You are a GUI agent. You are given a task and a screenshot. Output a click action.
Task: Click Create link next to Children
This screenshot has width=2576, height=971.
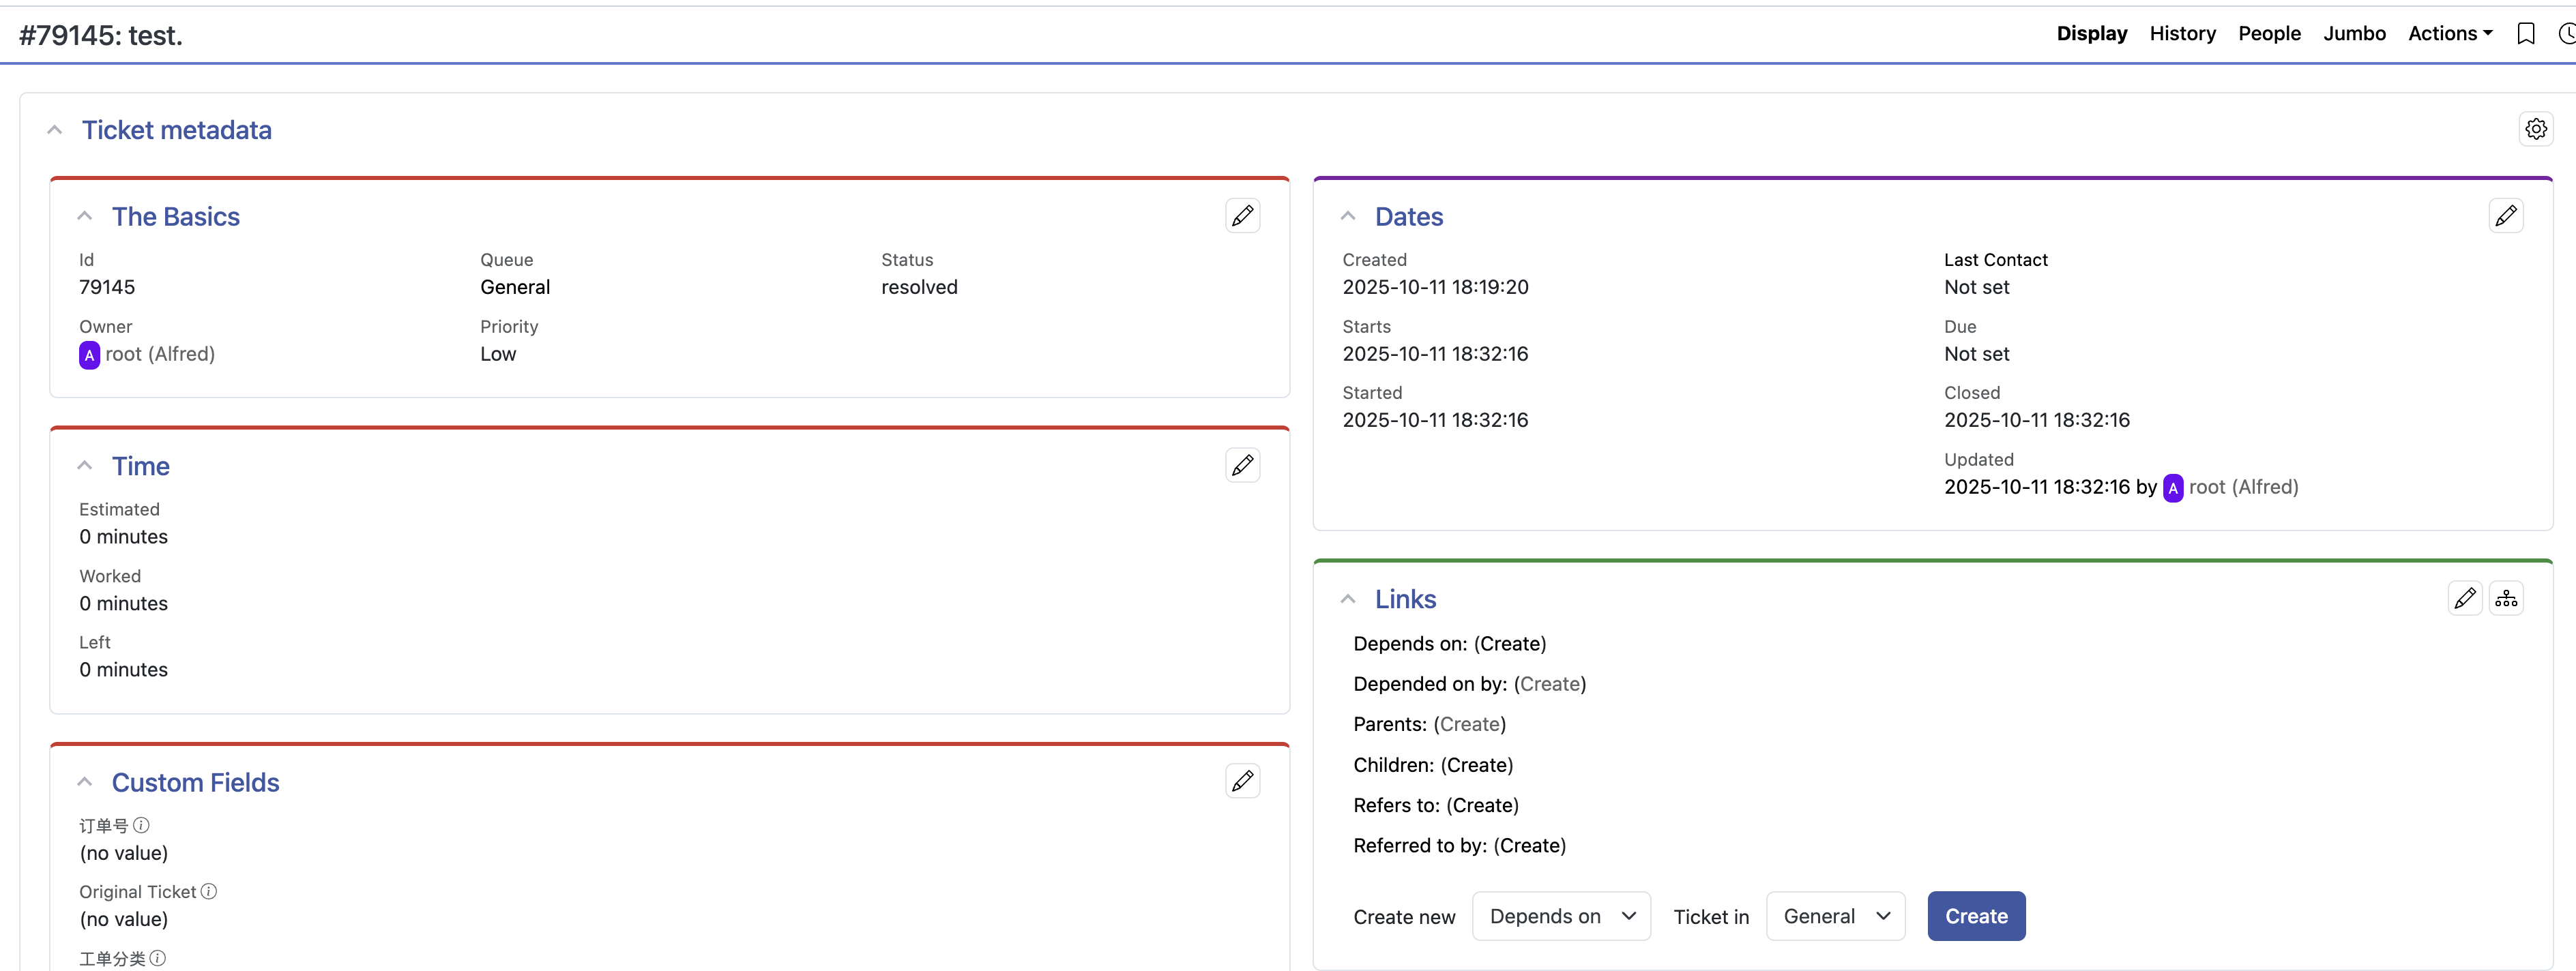[x=1477, y=765]
